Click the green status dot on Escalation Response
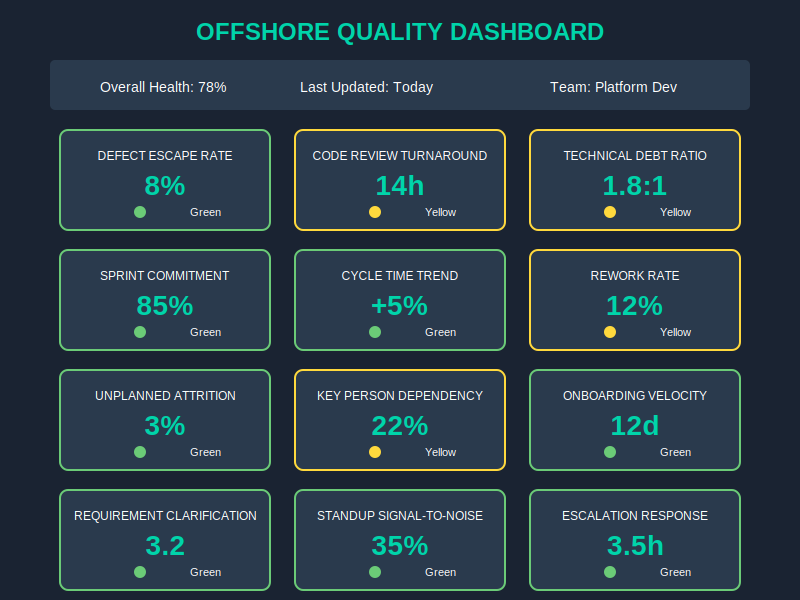This screenshot has height=600, width=800. (x=610, y=572)
